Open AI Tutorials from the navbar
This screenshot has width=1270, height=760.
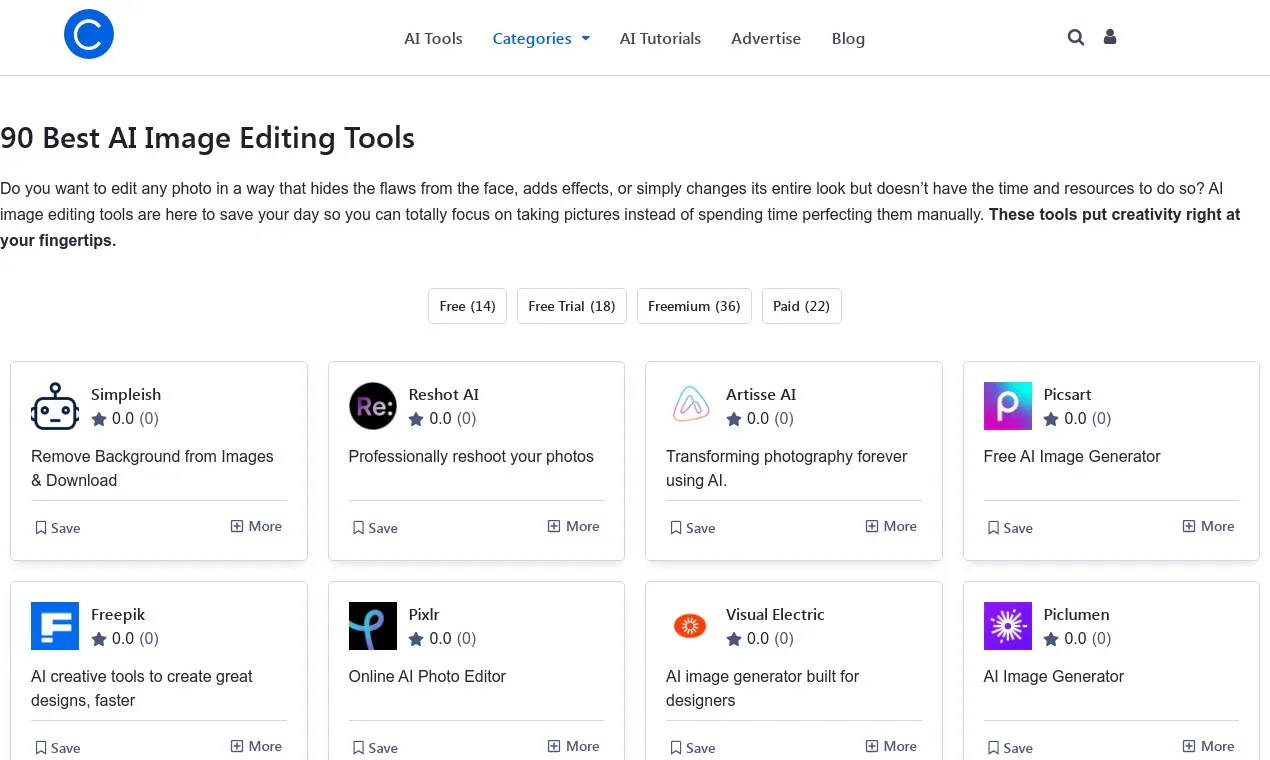(660, 39)
